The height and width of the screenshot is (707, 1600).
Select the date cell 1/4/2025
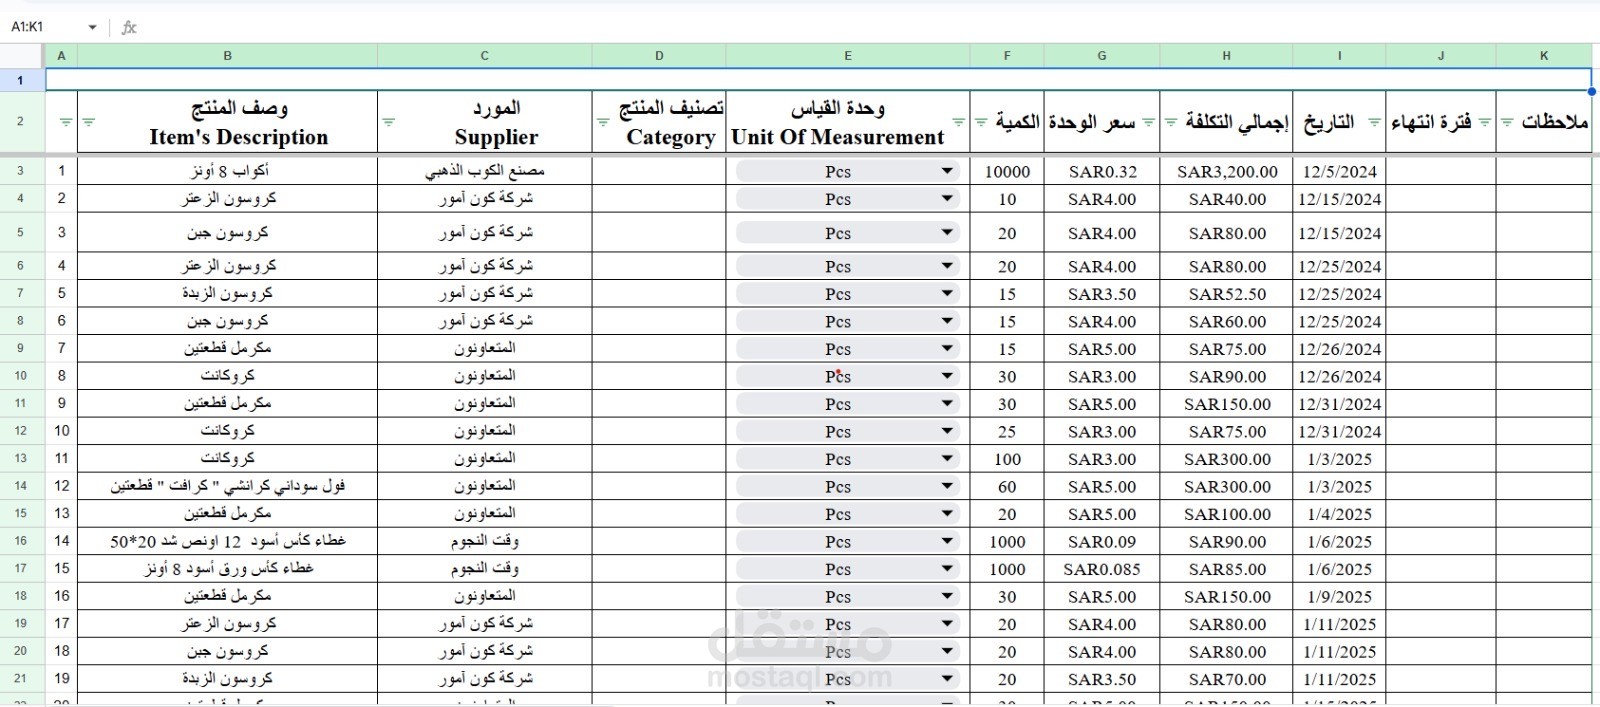[1339, 514]
